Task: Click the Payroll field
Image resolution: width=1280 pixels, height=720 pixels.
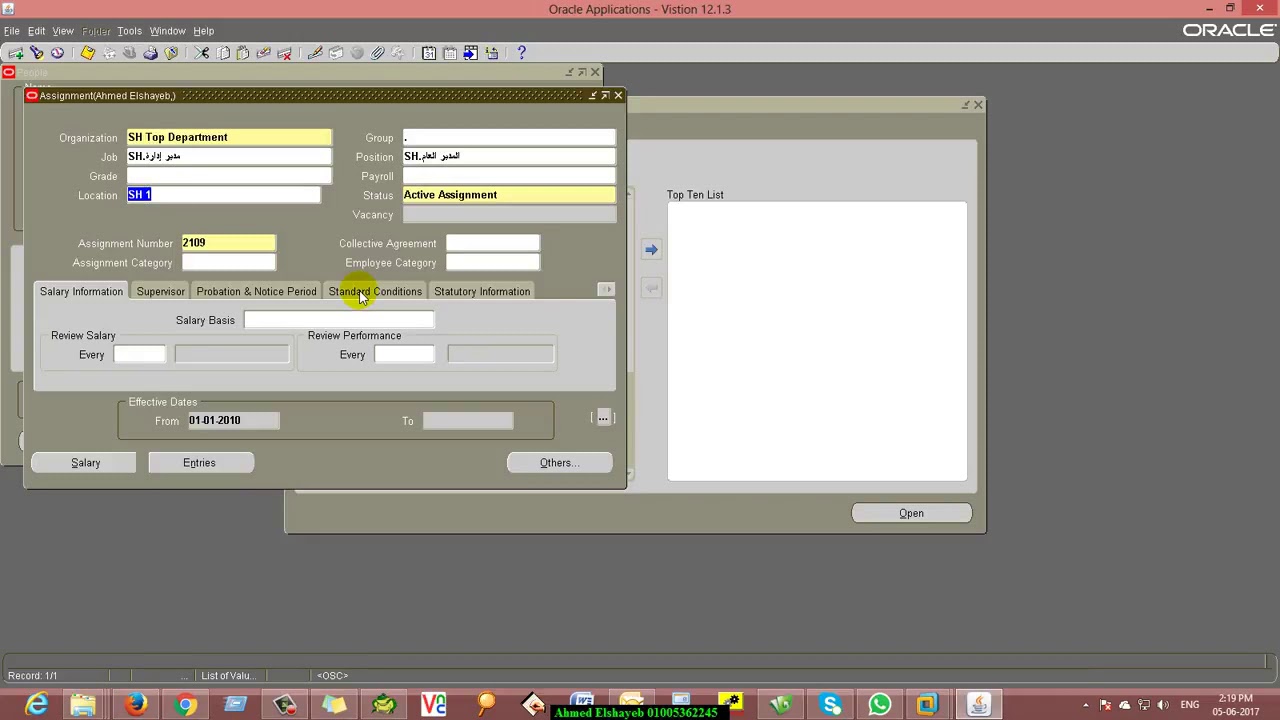Action: 509,176
